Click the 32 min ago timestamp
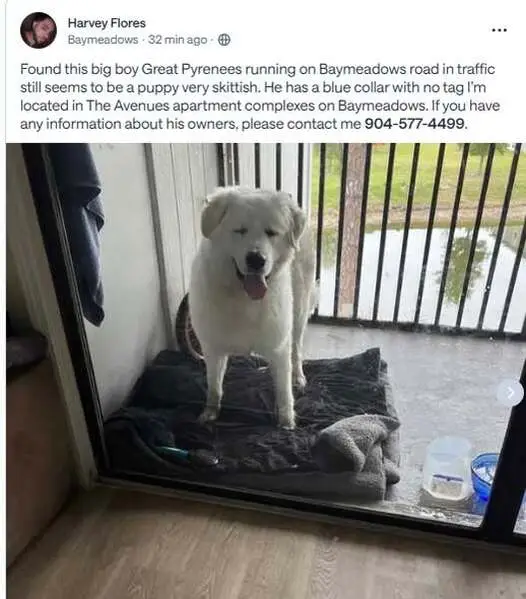Screen dimensions: 526x599 tap(177, 40)
